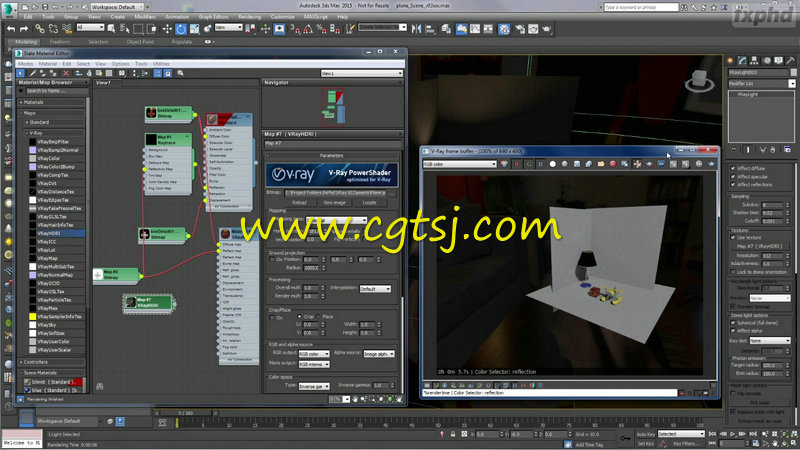
Task: Toggle the Percent Snap button
Action: 321,29
